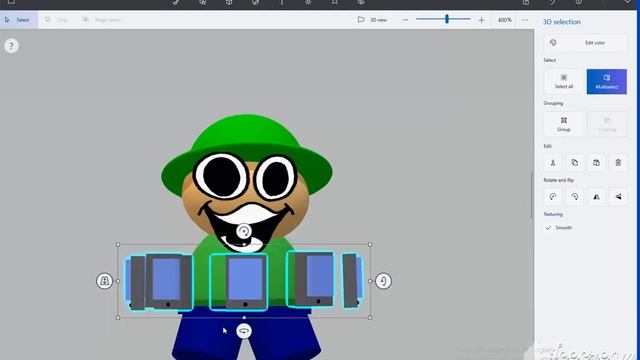640x360 pixels.
Task: Flip the selection horizontally
Action: point(596,197)
